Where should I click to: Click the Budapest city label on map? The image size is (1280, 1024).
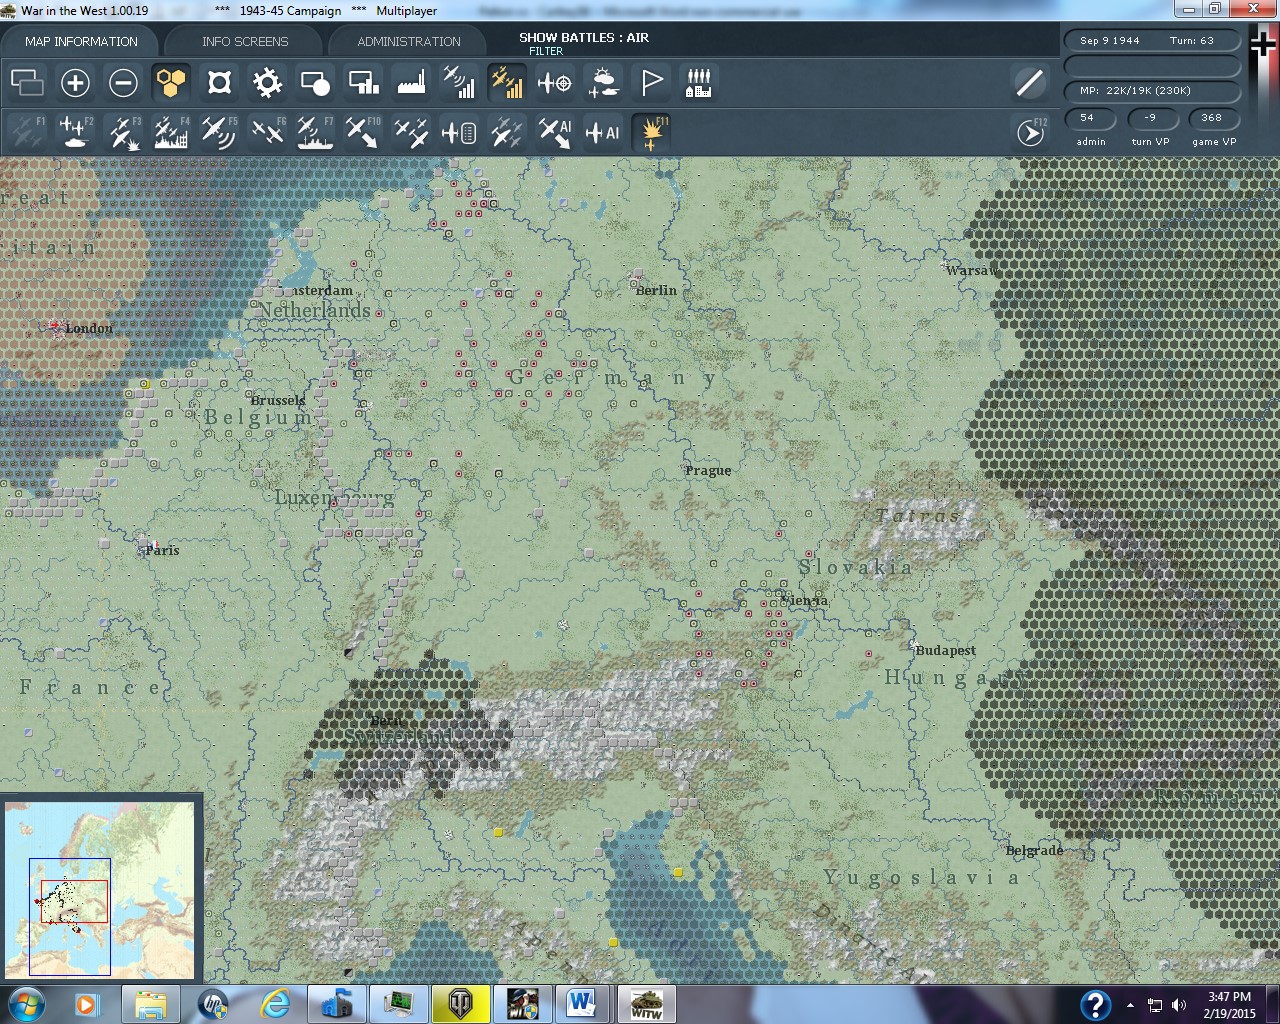[x=945, y=650]
